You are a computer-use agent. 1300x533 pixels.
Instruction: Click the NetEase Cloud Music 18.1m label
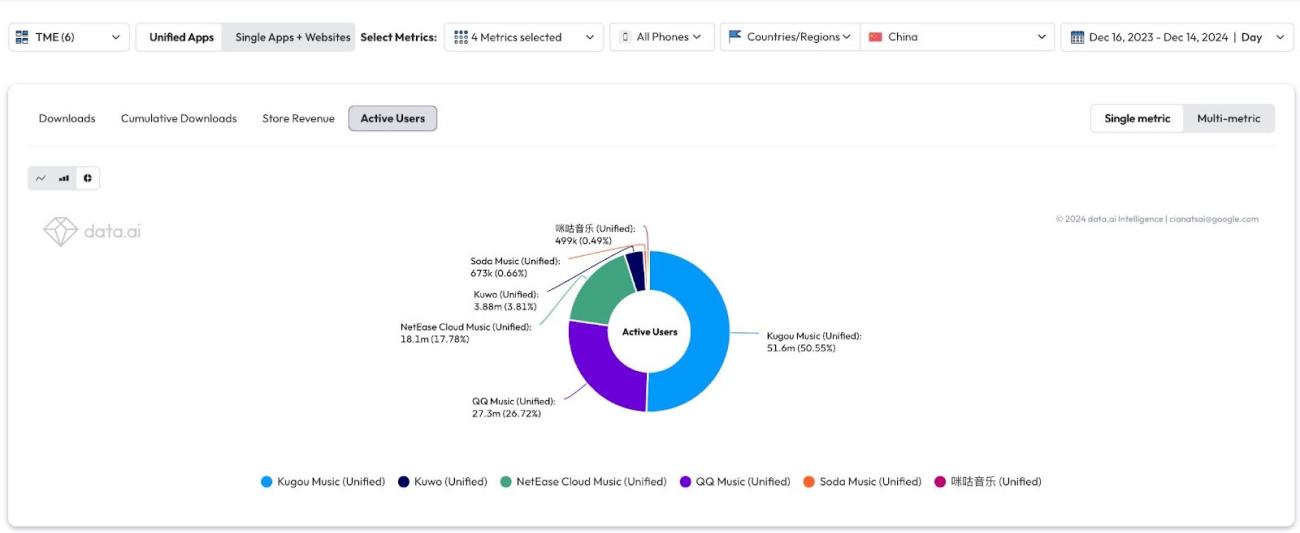pyautogui.click(x=465, y=332)
